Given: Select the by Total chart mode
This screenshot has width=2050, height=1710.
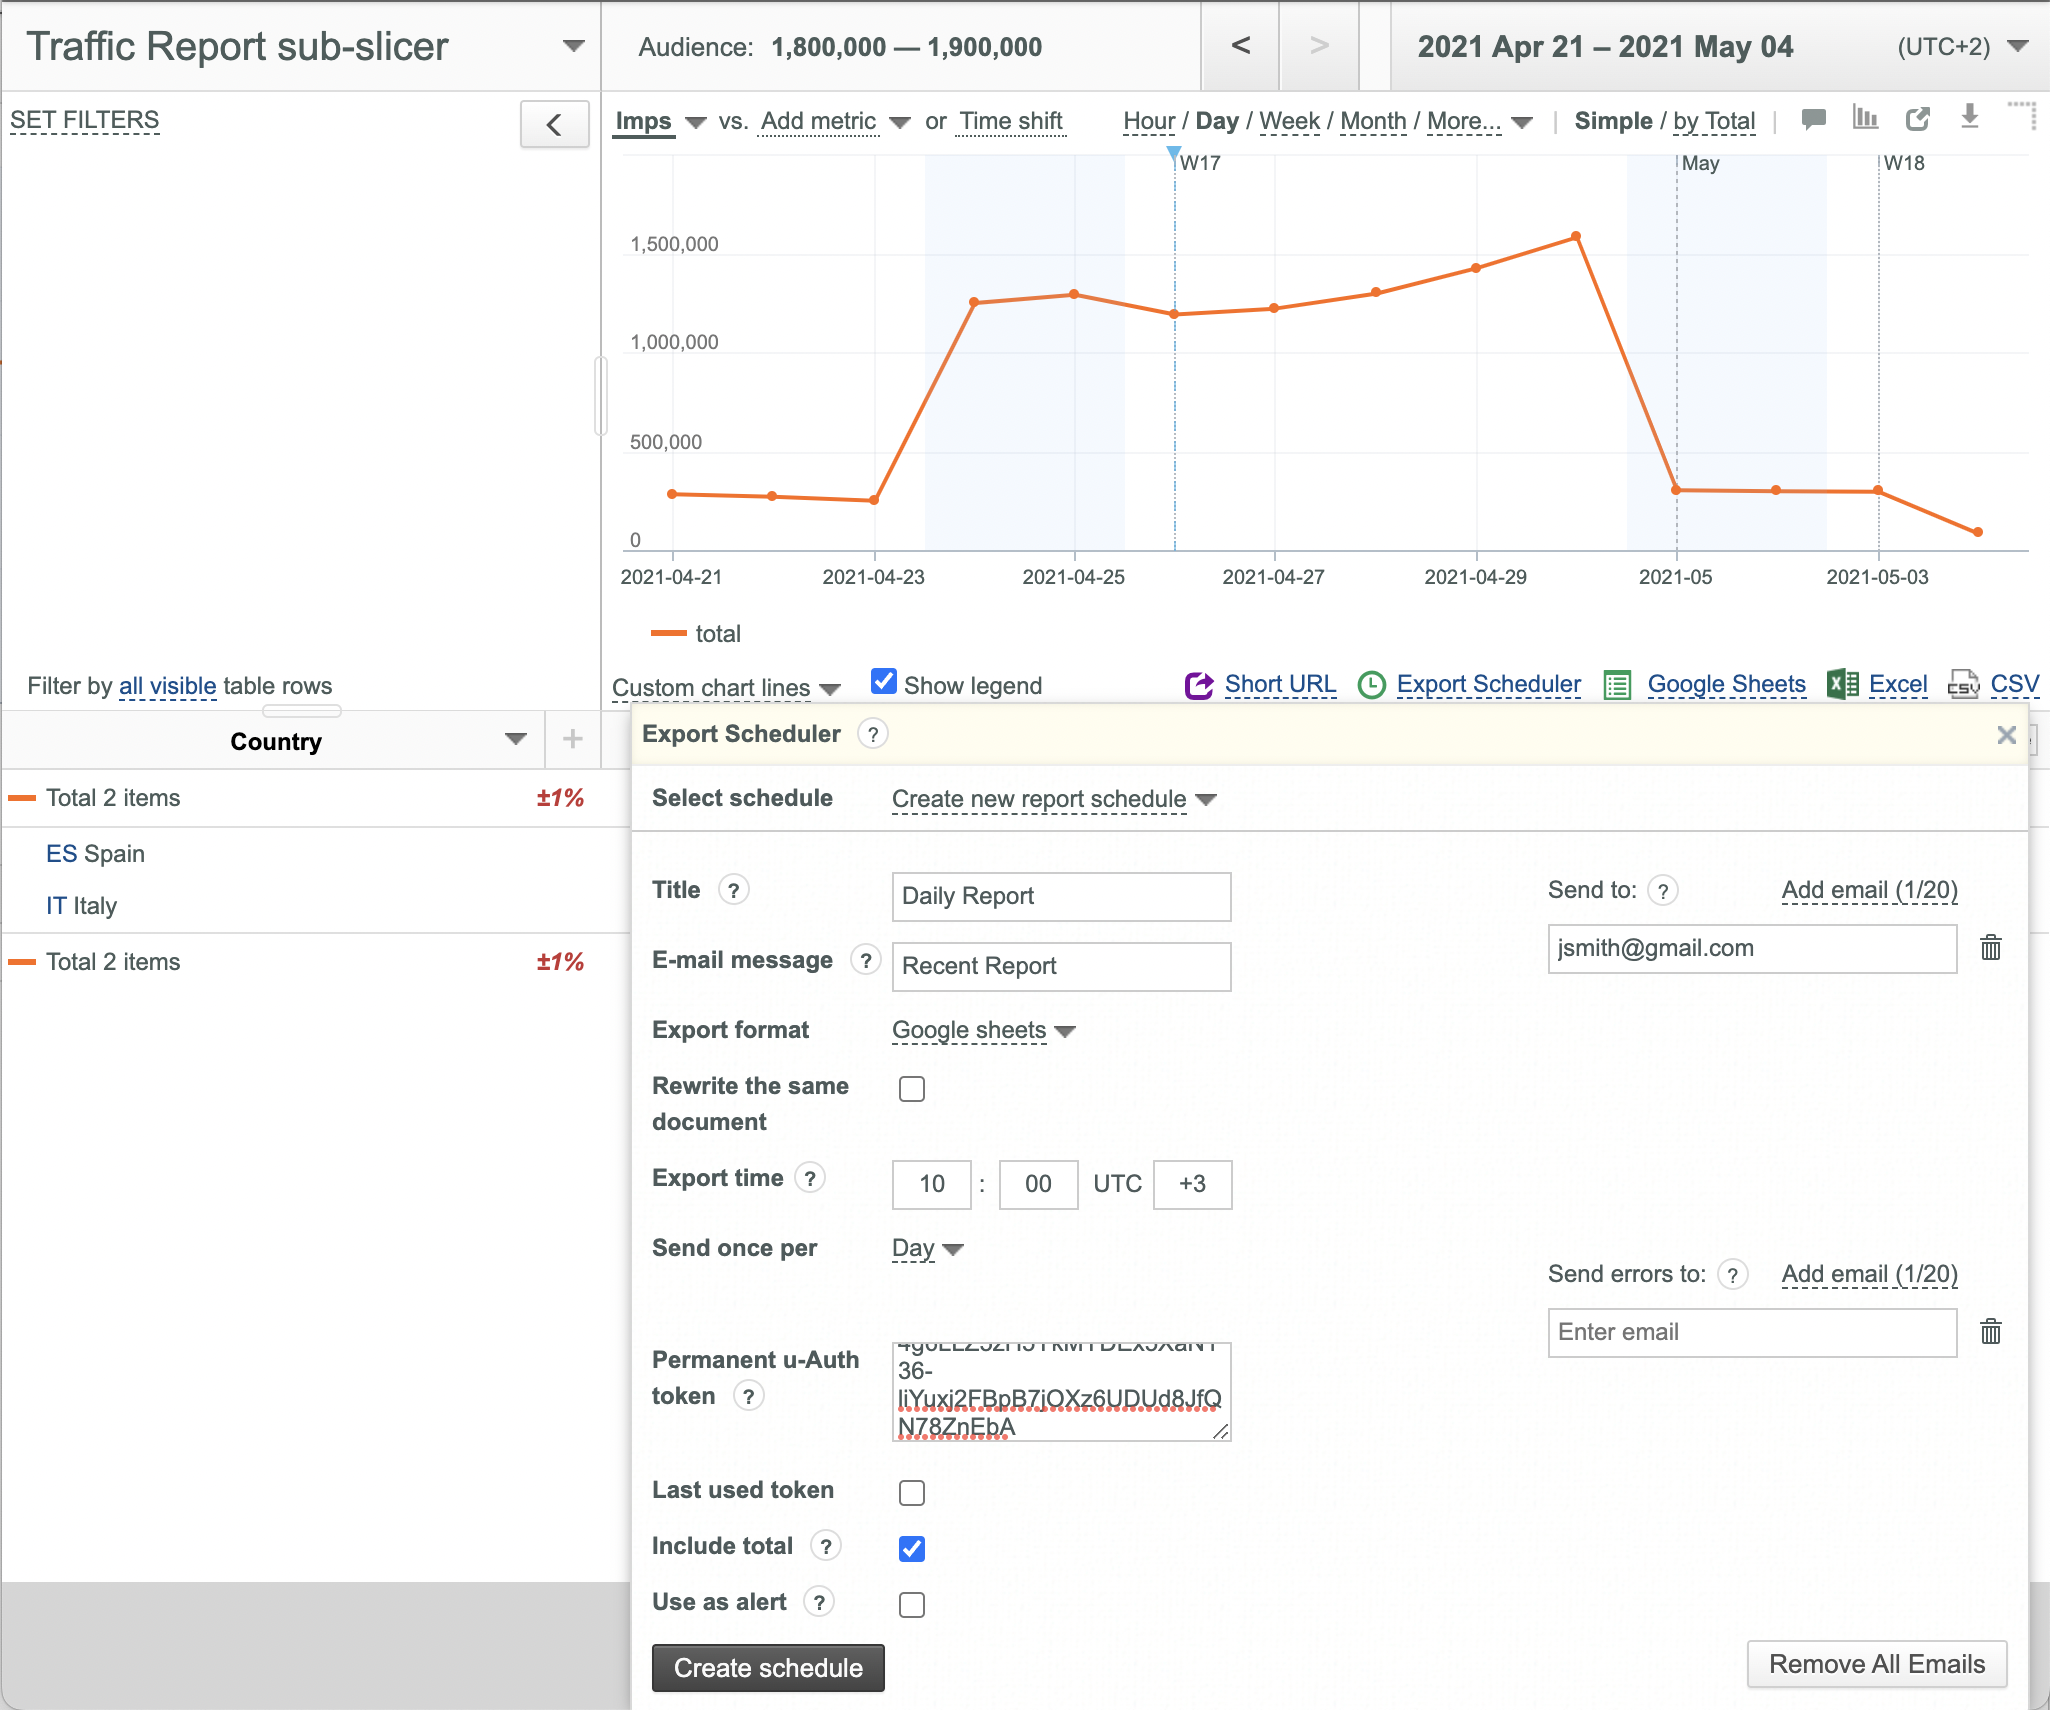Looking at the screenshot, I should pos(1714,121).
